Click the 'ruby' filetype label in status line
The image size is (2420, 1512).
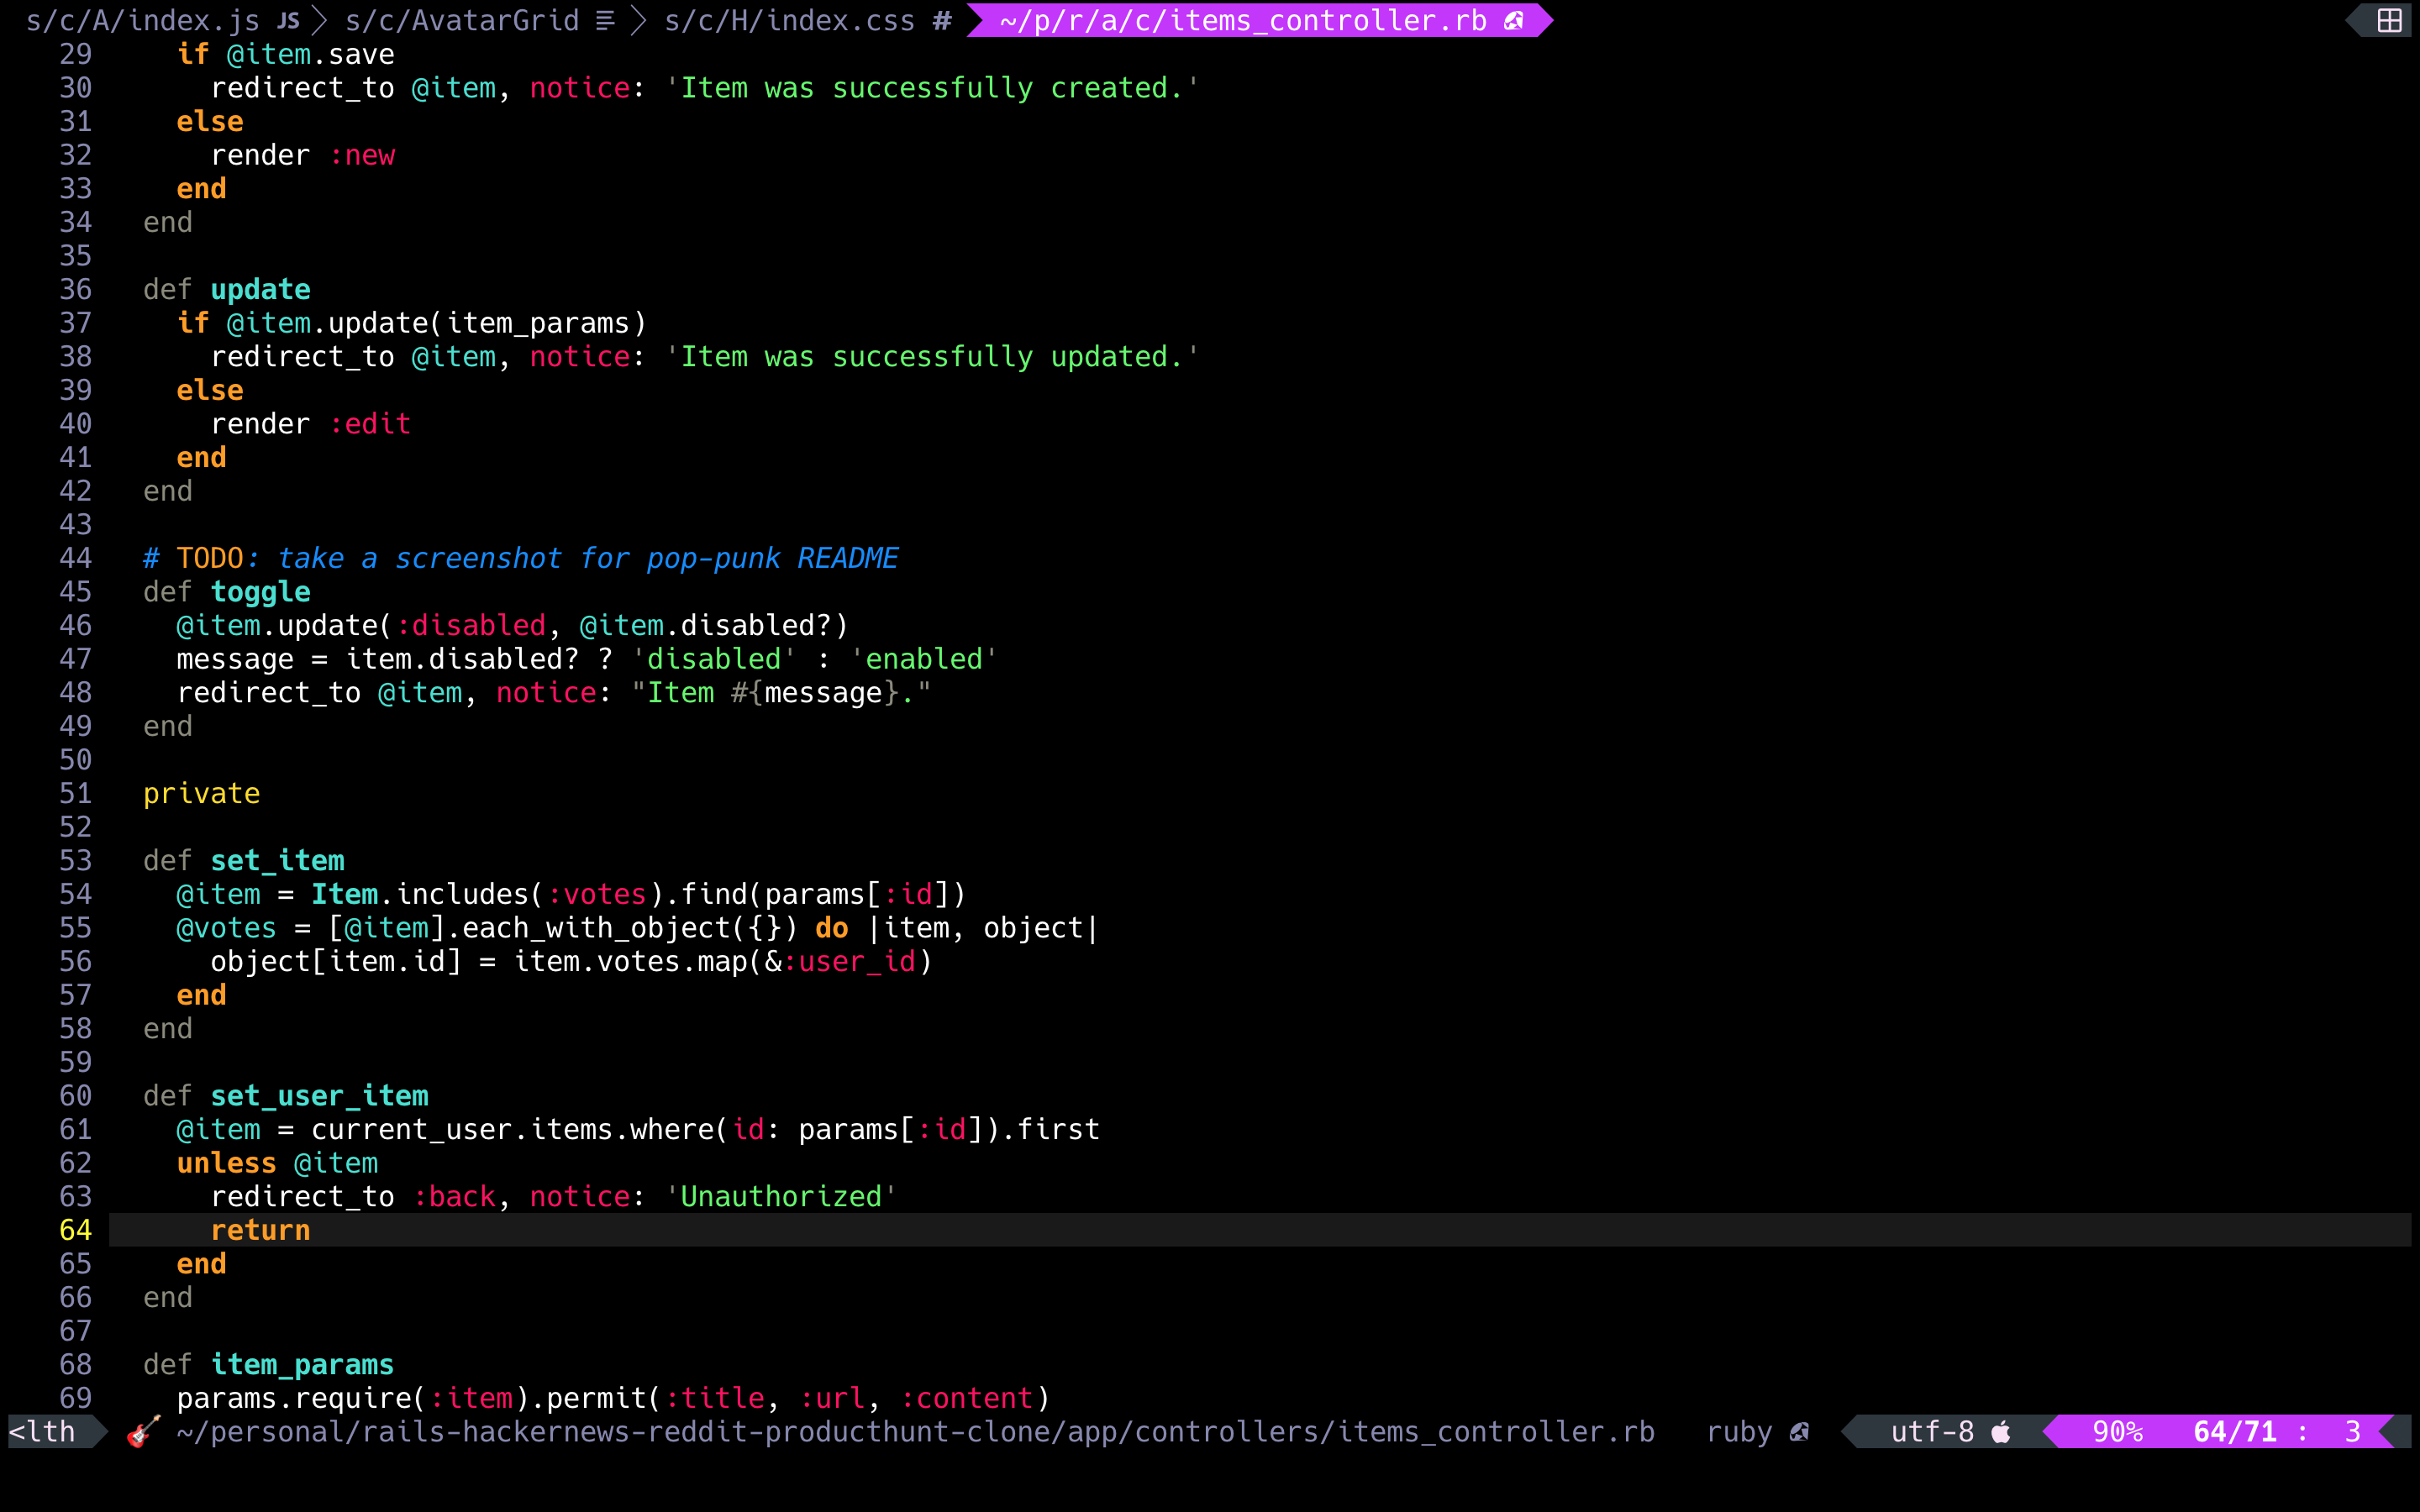coord(1739,1432)
